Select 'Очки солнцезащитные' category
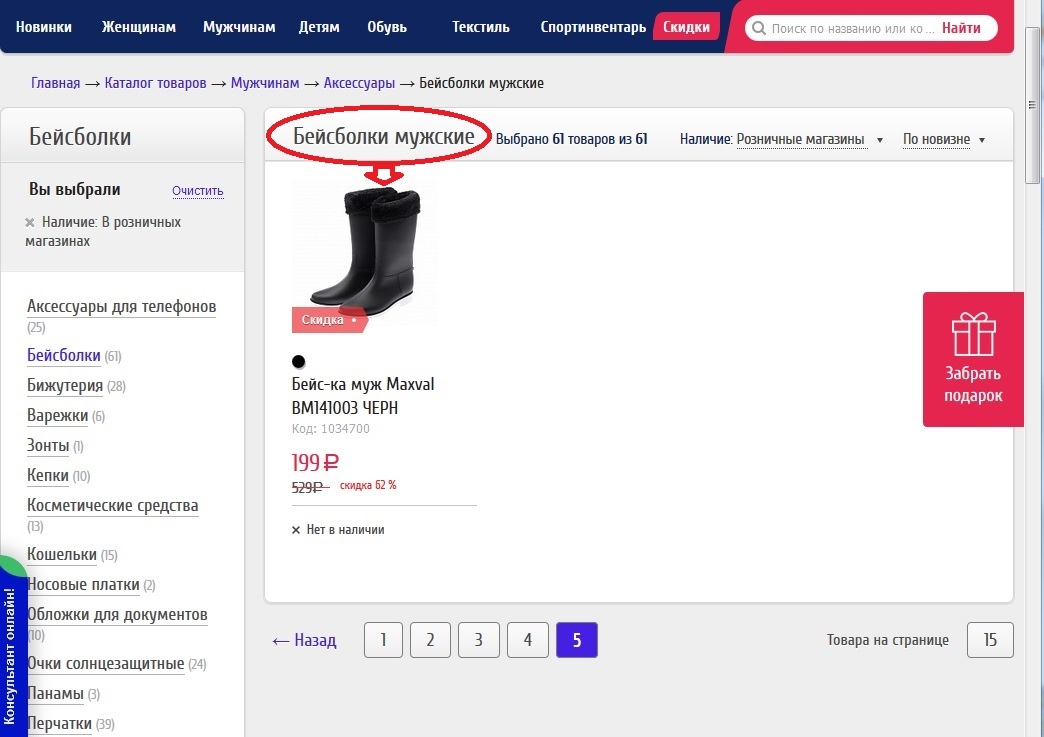This screenshot has width=1044, height=737. tap(105, 664)
